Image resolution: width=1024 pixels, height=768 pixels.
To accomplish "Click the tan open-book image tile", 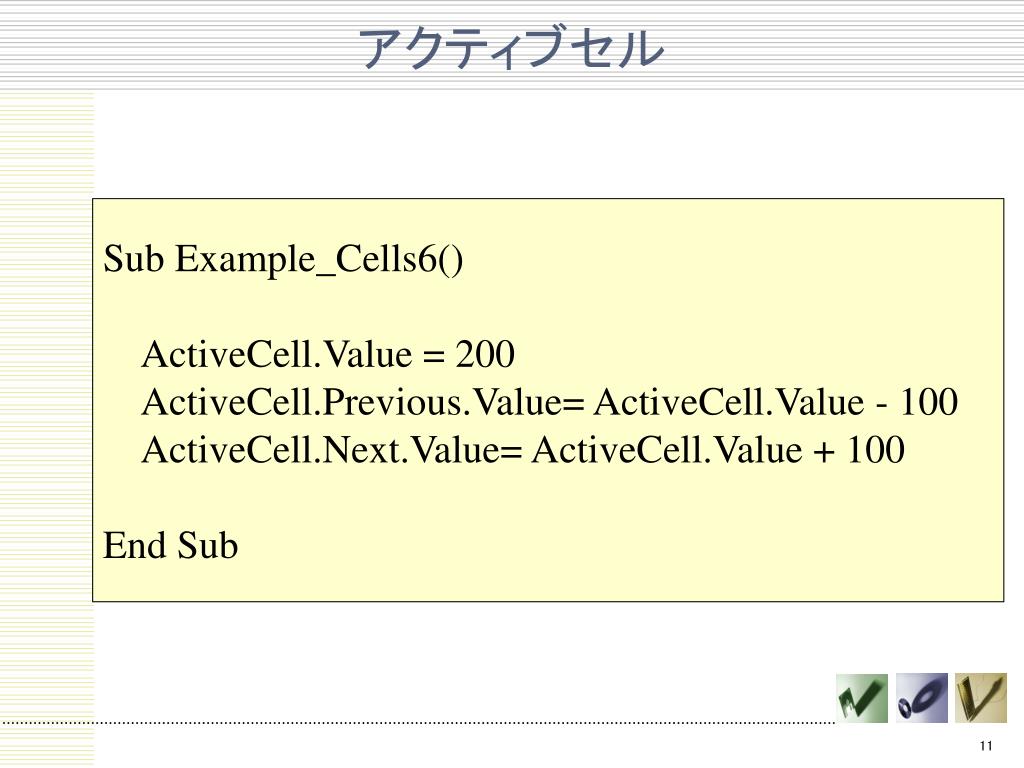I will (x=981, y=698).
